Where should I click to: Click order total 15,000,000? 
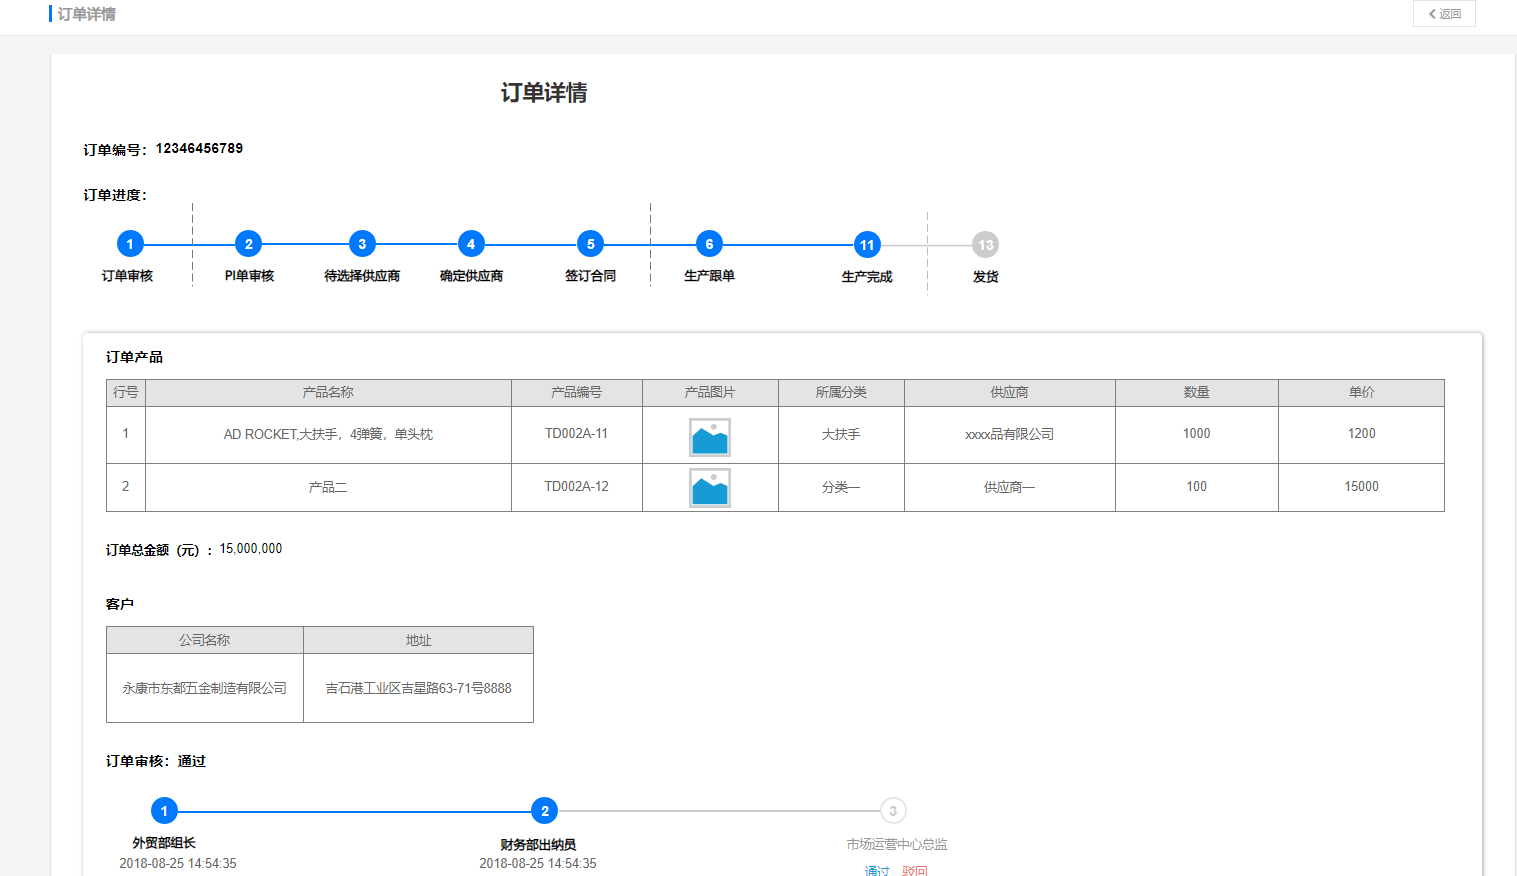click(x=251, y=549)
